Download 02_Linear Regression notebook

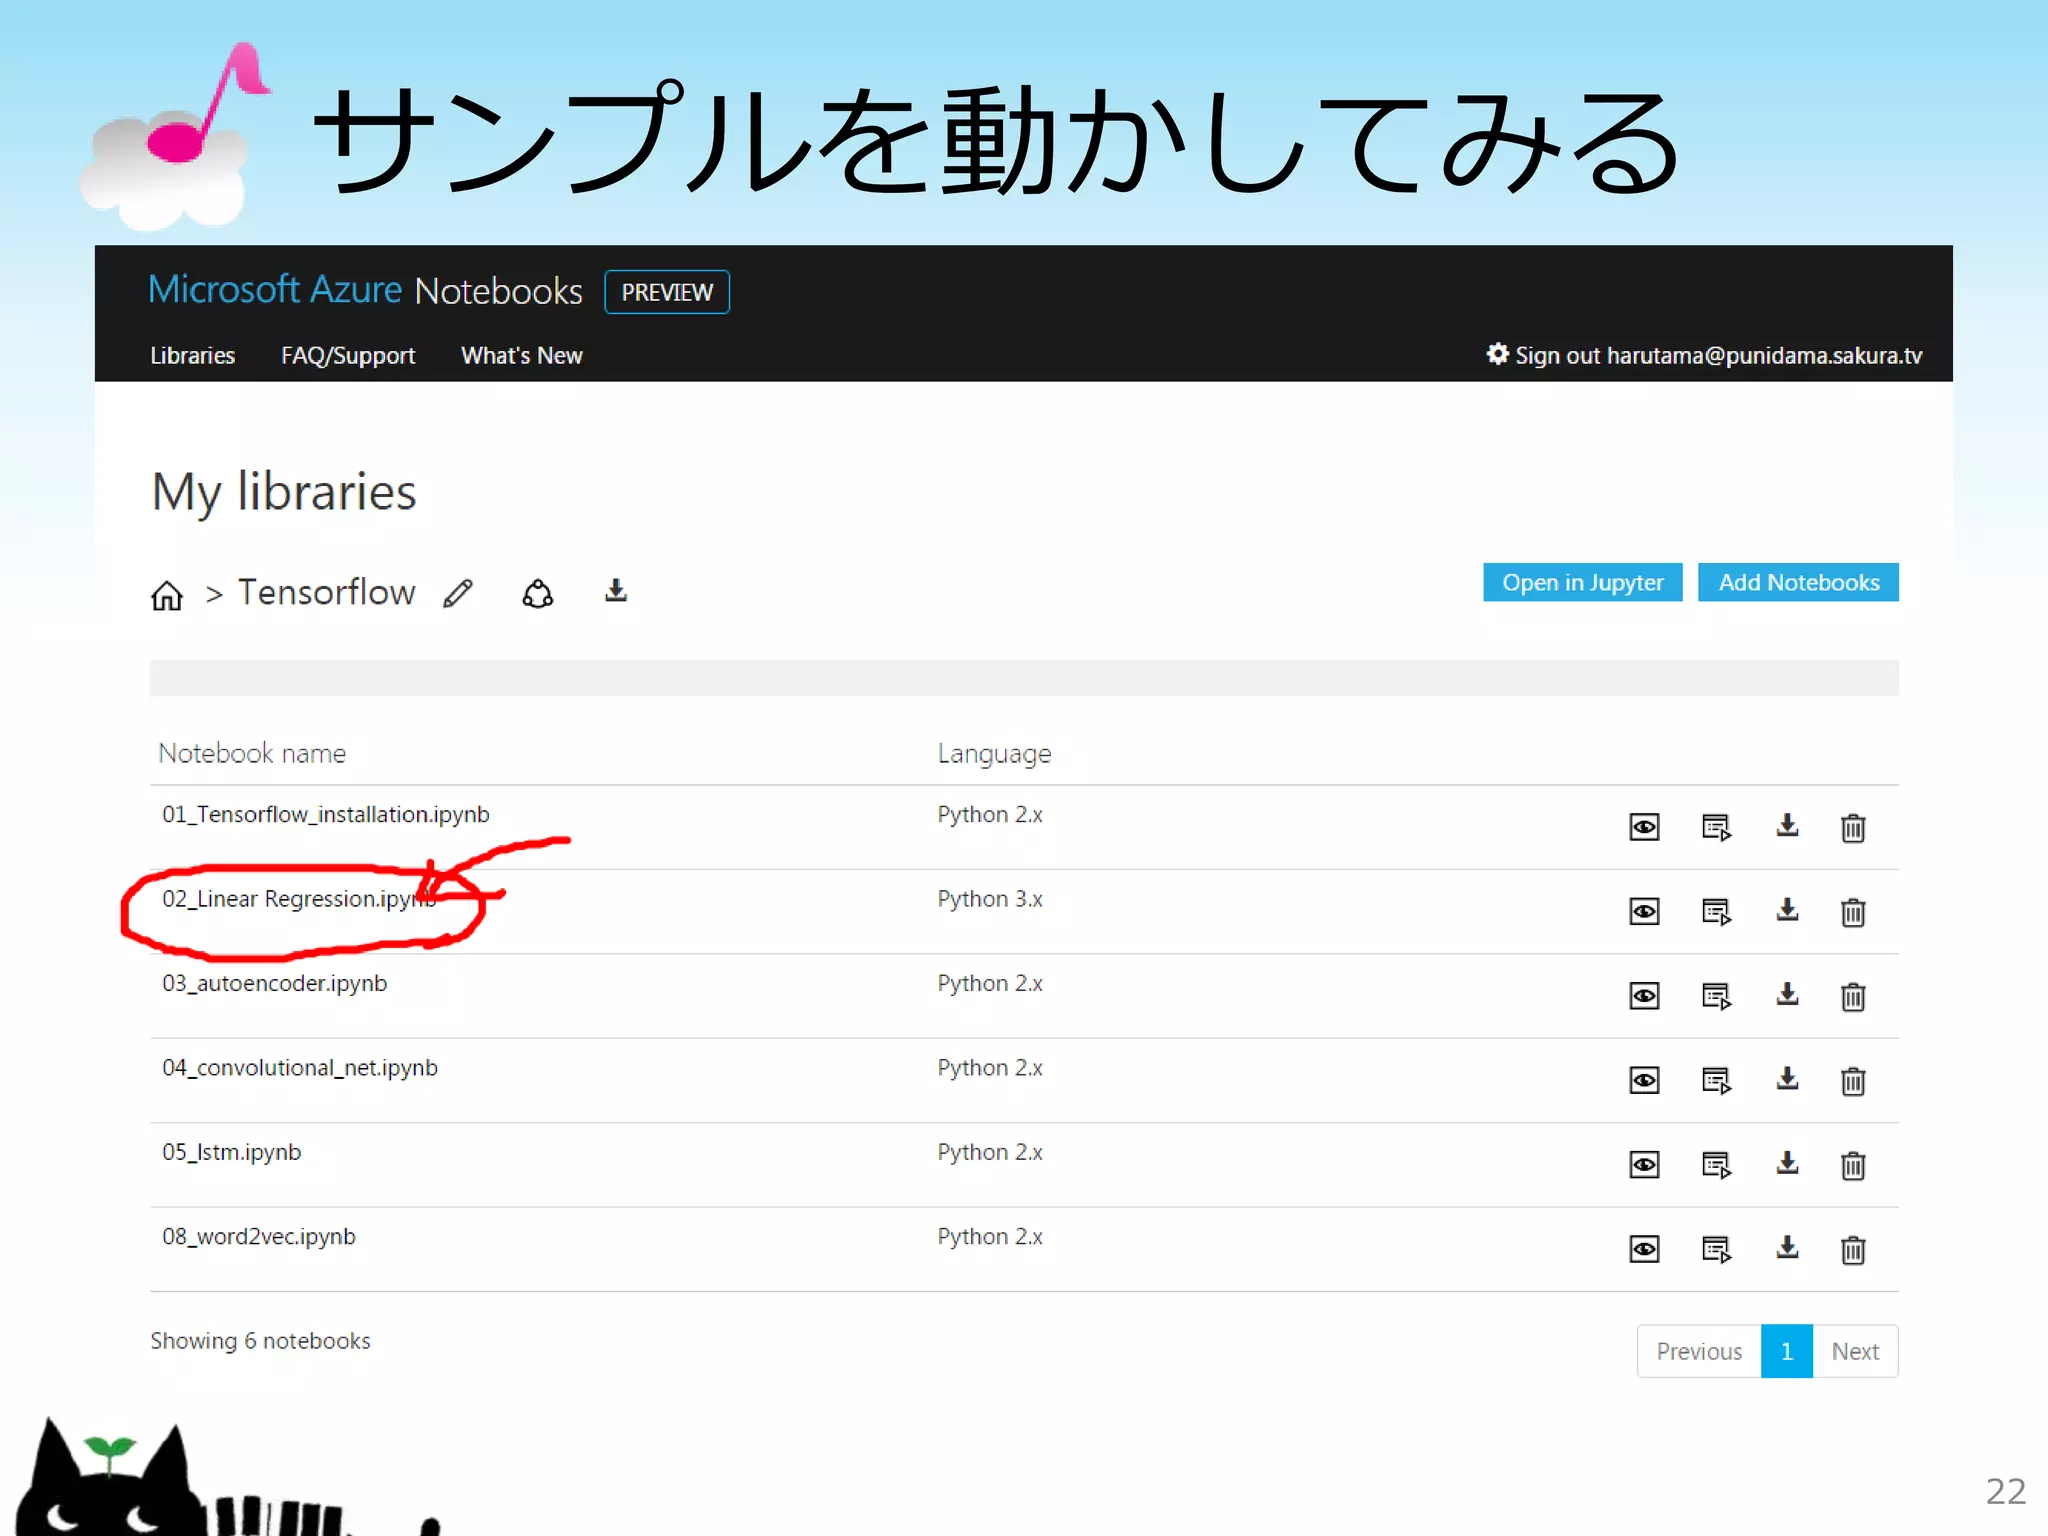tap(1787, 910)
